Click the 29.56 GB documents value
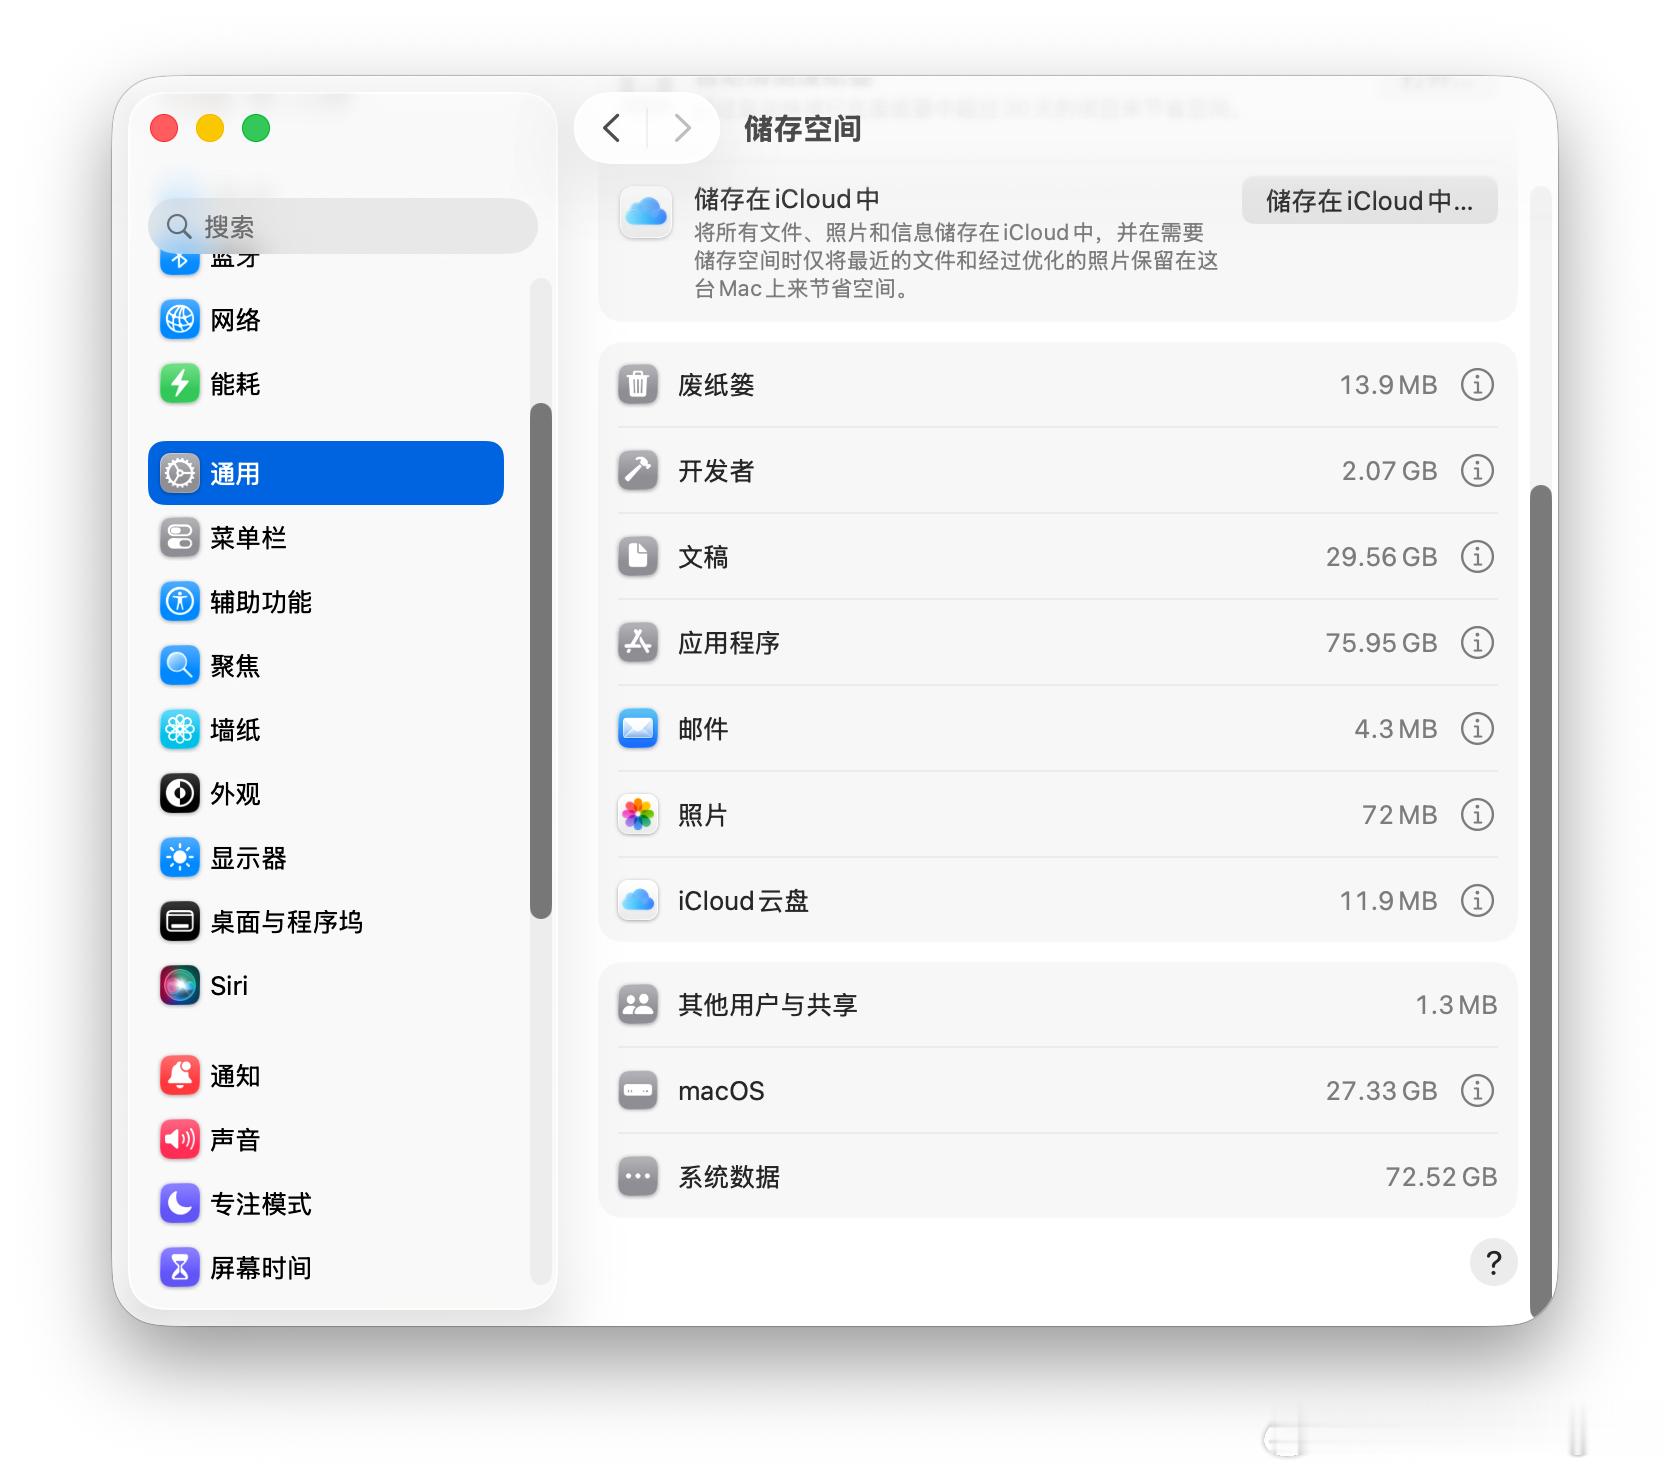The width and height of the screenshot is (1670, 1474). point(1381,557)
